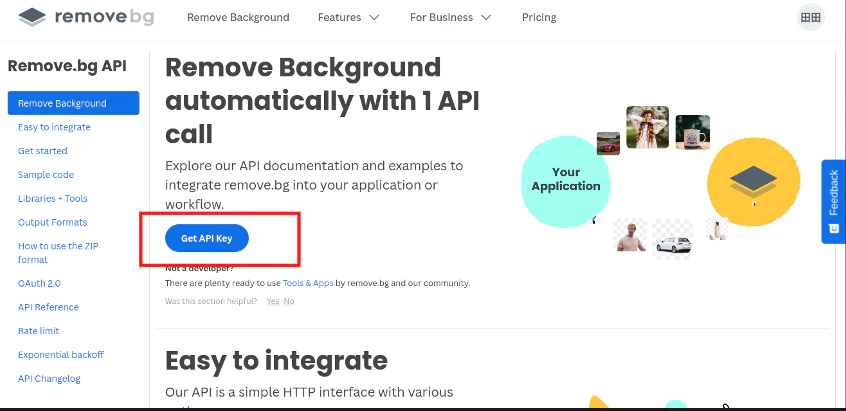Follow the Tools & Apps link
846x411 pixels.
tap(308, 283)
